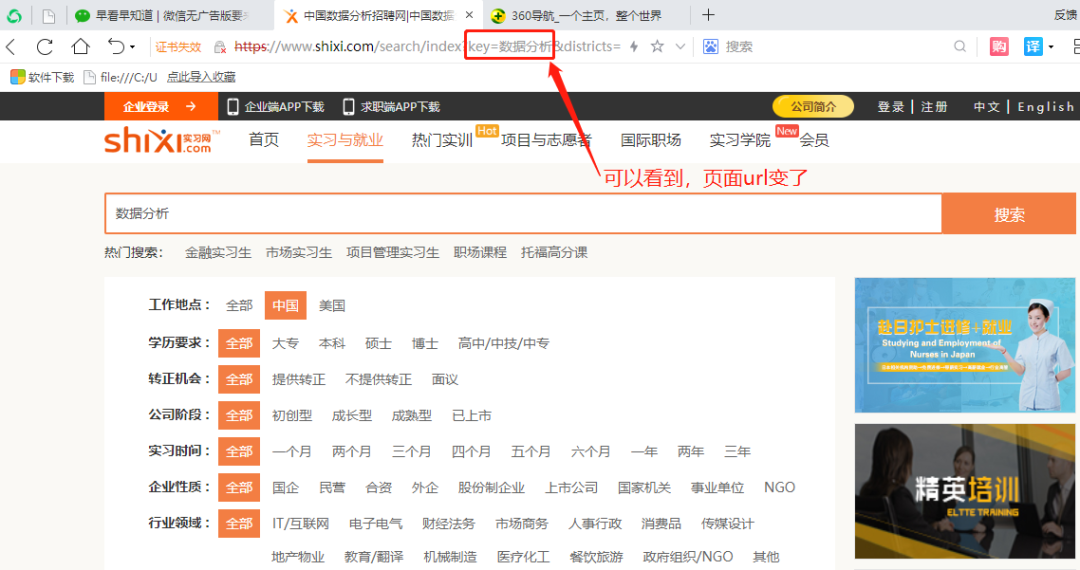
Task: Click hot search 托福高分课
Action: (x=554, y=253)
